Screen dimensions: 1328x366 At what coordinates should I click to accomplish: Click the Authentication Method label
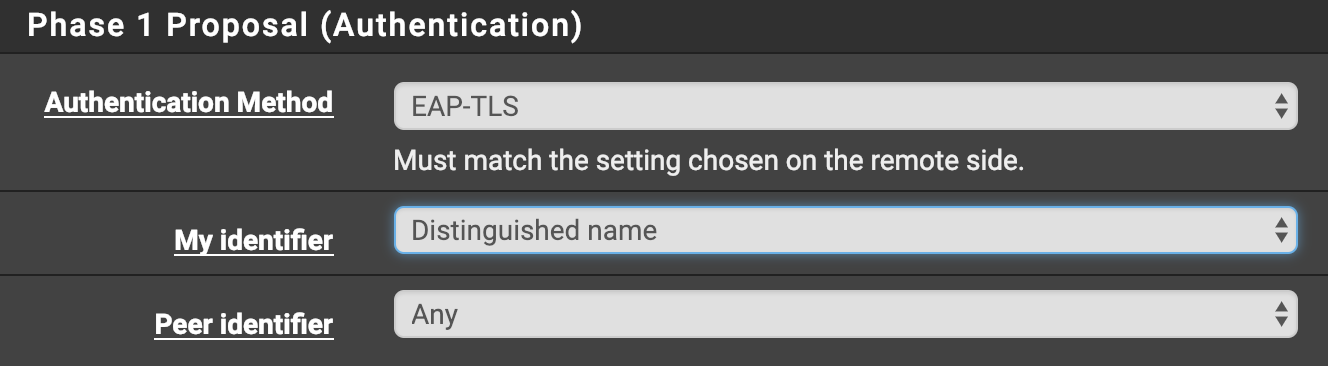(x=189, y=102)
